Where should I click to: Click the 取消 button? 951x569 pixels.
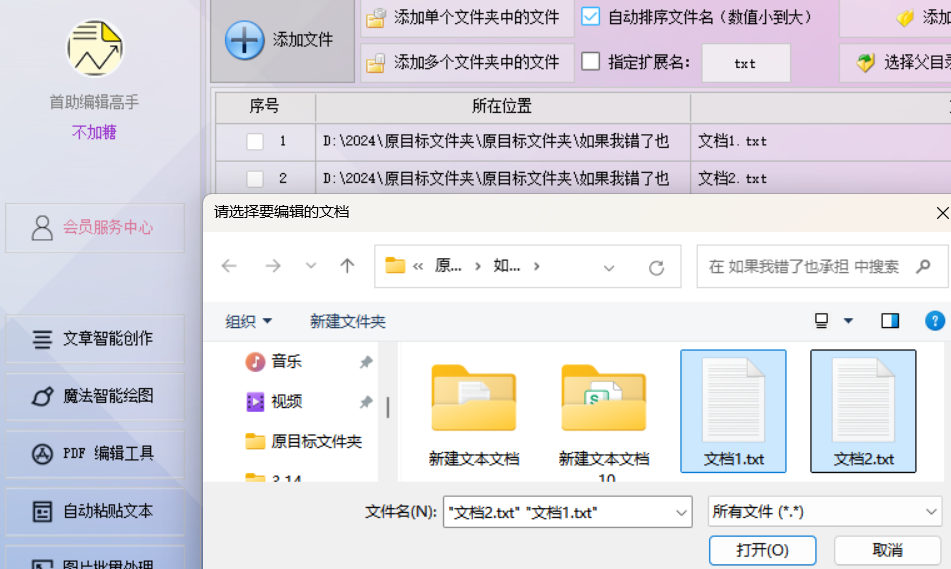[887, 550]
